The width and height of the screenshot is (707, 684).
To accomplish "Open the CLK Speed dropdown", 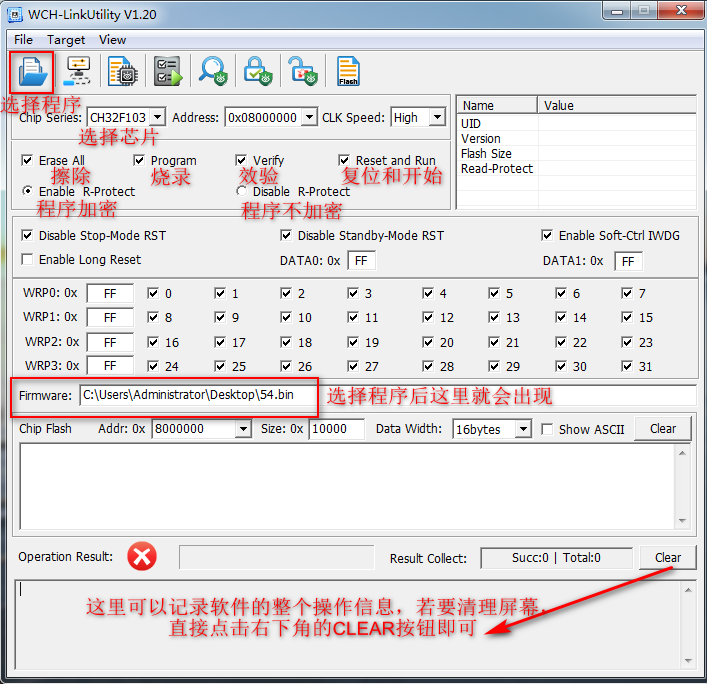I will tap(437, 117).
